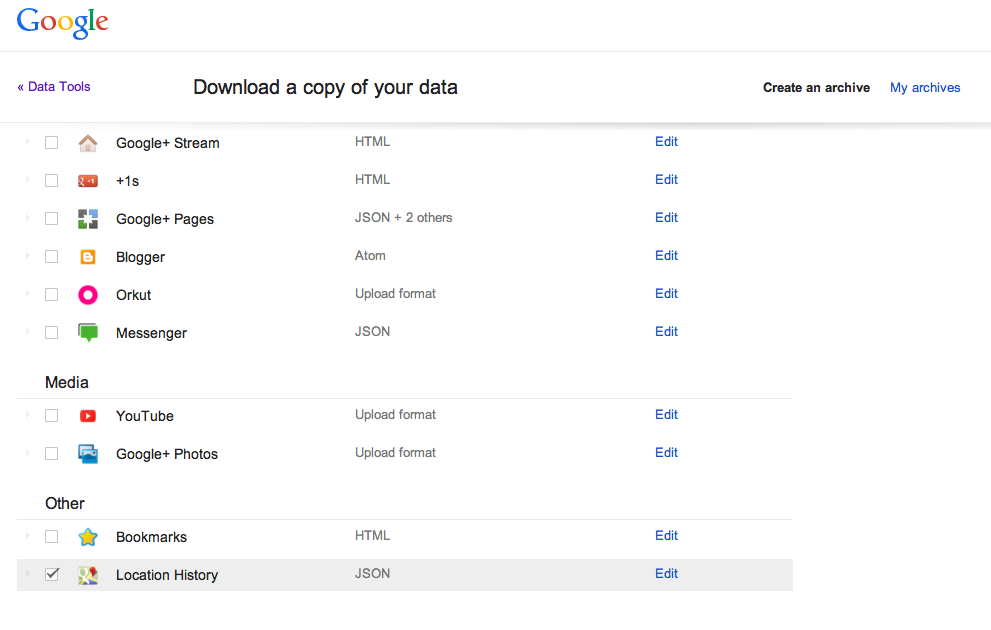Tick the Blogger checkbox
The image size is (991, 630).
pyautogui.click(x=52, y=257)
